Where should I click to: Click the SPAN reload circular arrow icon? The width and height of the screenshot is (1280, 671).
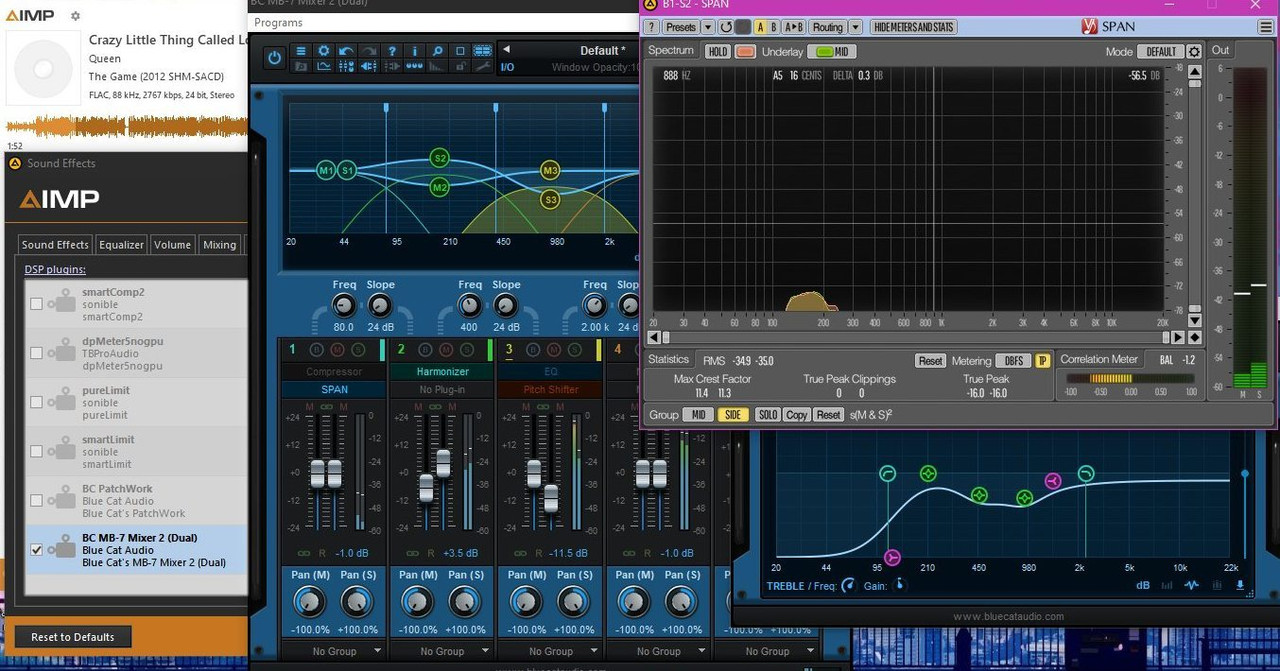726,27
